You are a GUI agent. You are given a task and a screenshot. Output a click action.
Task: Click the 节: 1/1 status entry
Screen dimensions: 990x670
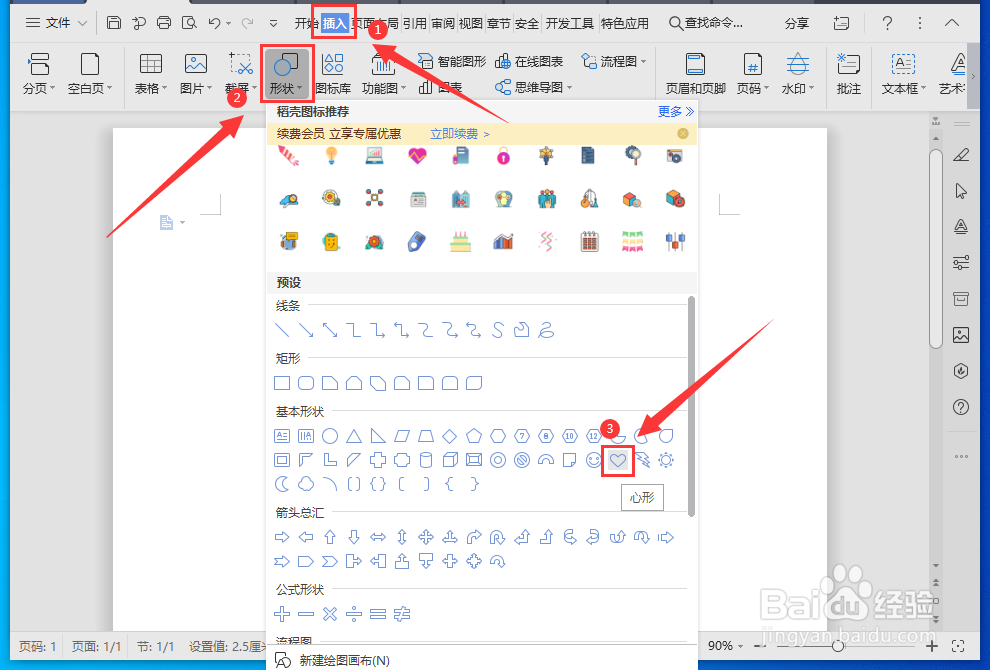[155, 646]
